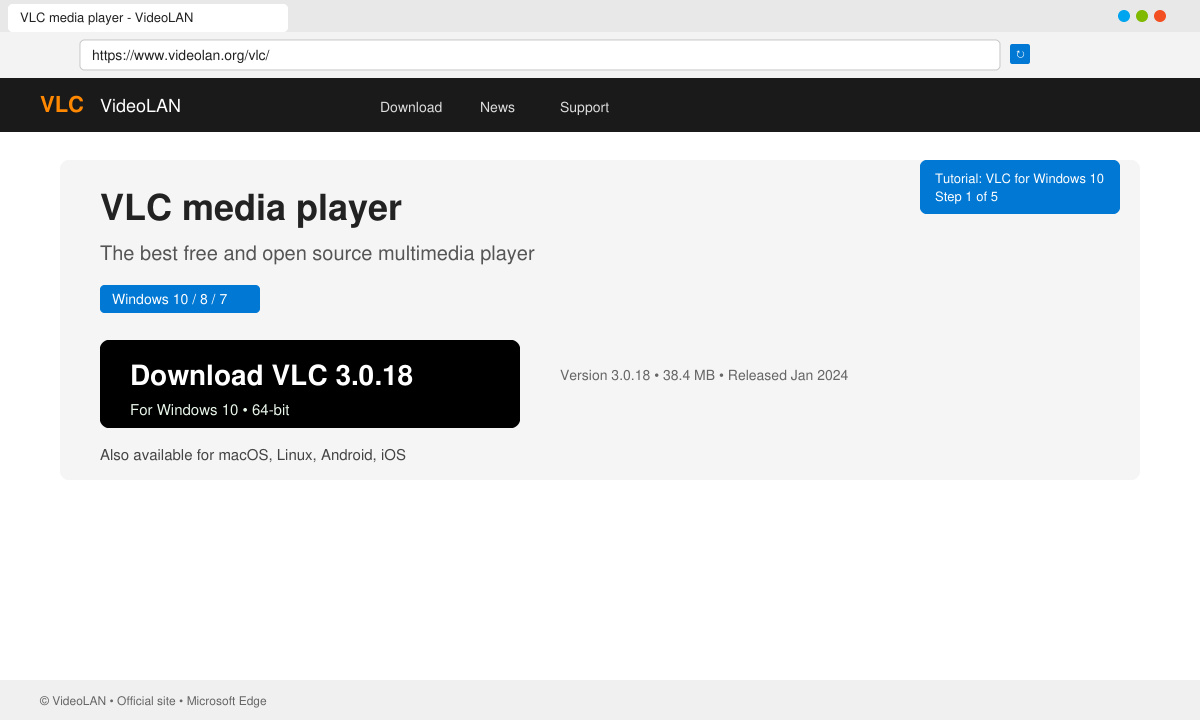
Task: Click the © VideoLAN footer text
Action: pyautogui.click(x=153, y=701)
